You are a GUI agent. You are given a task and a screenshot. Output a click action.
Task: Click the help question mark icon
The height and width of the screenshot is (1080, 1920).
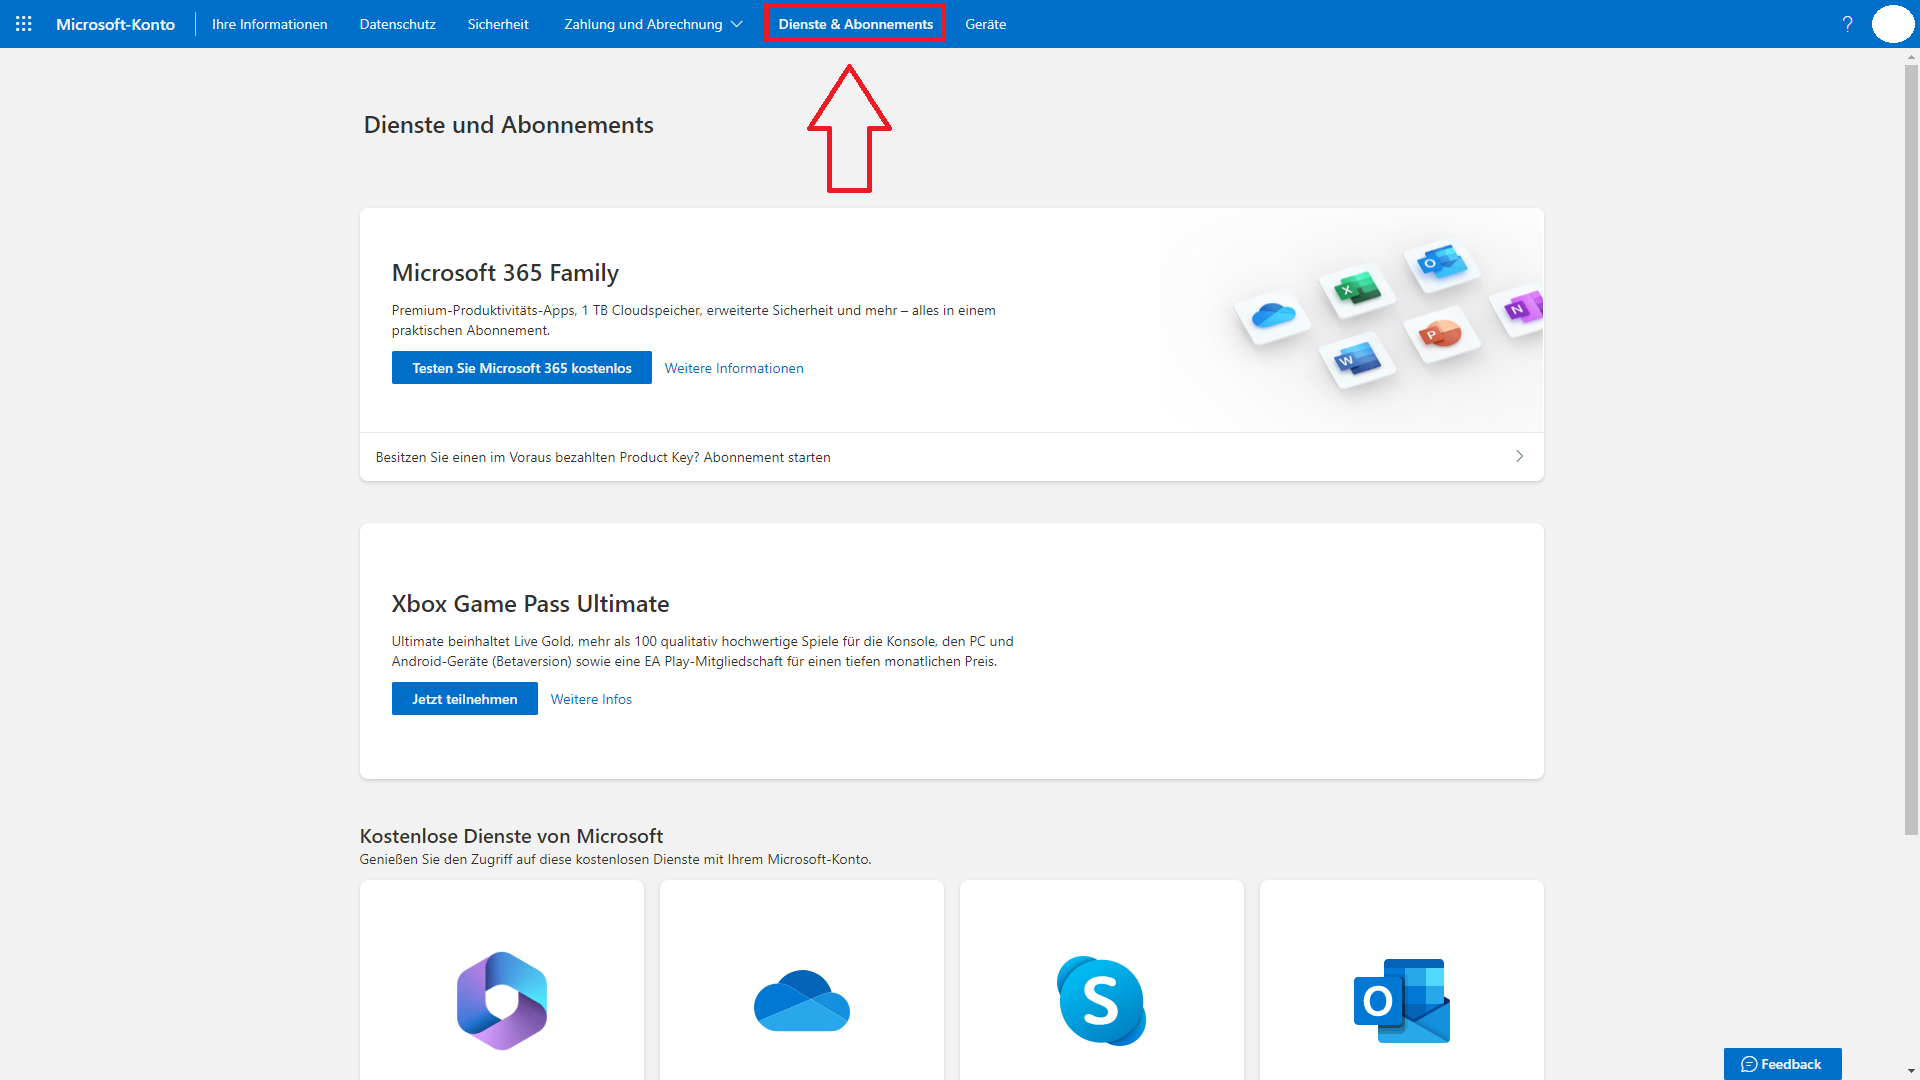coord(1847,24)
